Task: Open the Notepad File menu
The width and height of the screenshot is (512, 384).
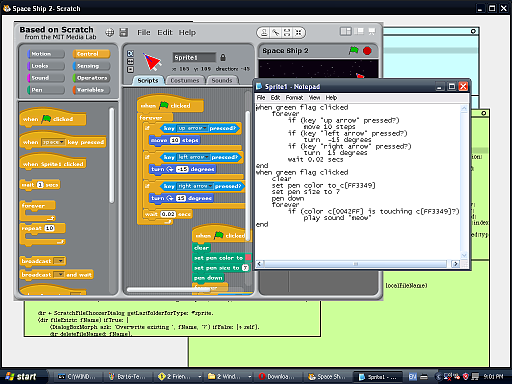Action: click(261, 98)
